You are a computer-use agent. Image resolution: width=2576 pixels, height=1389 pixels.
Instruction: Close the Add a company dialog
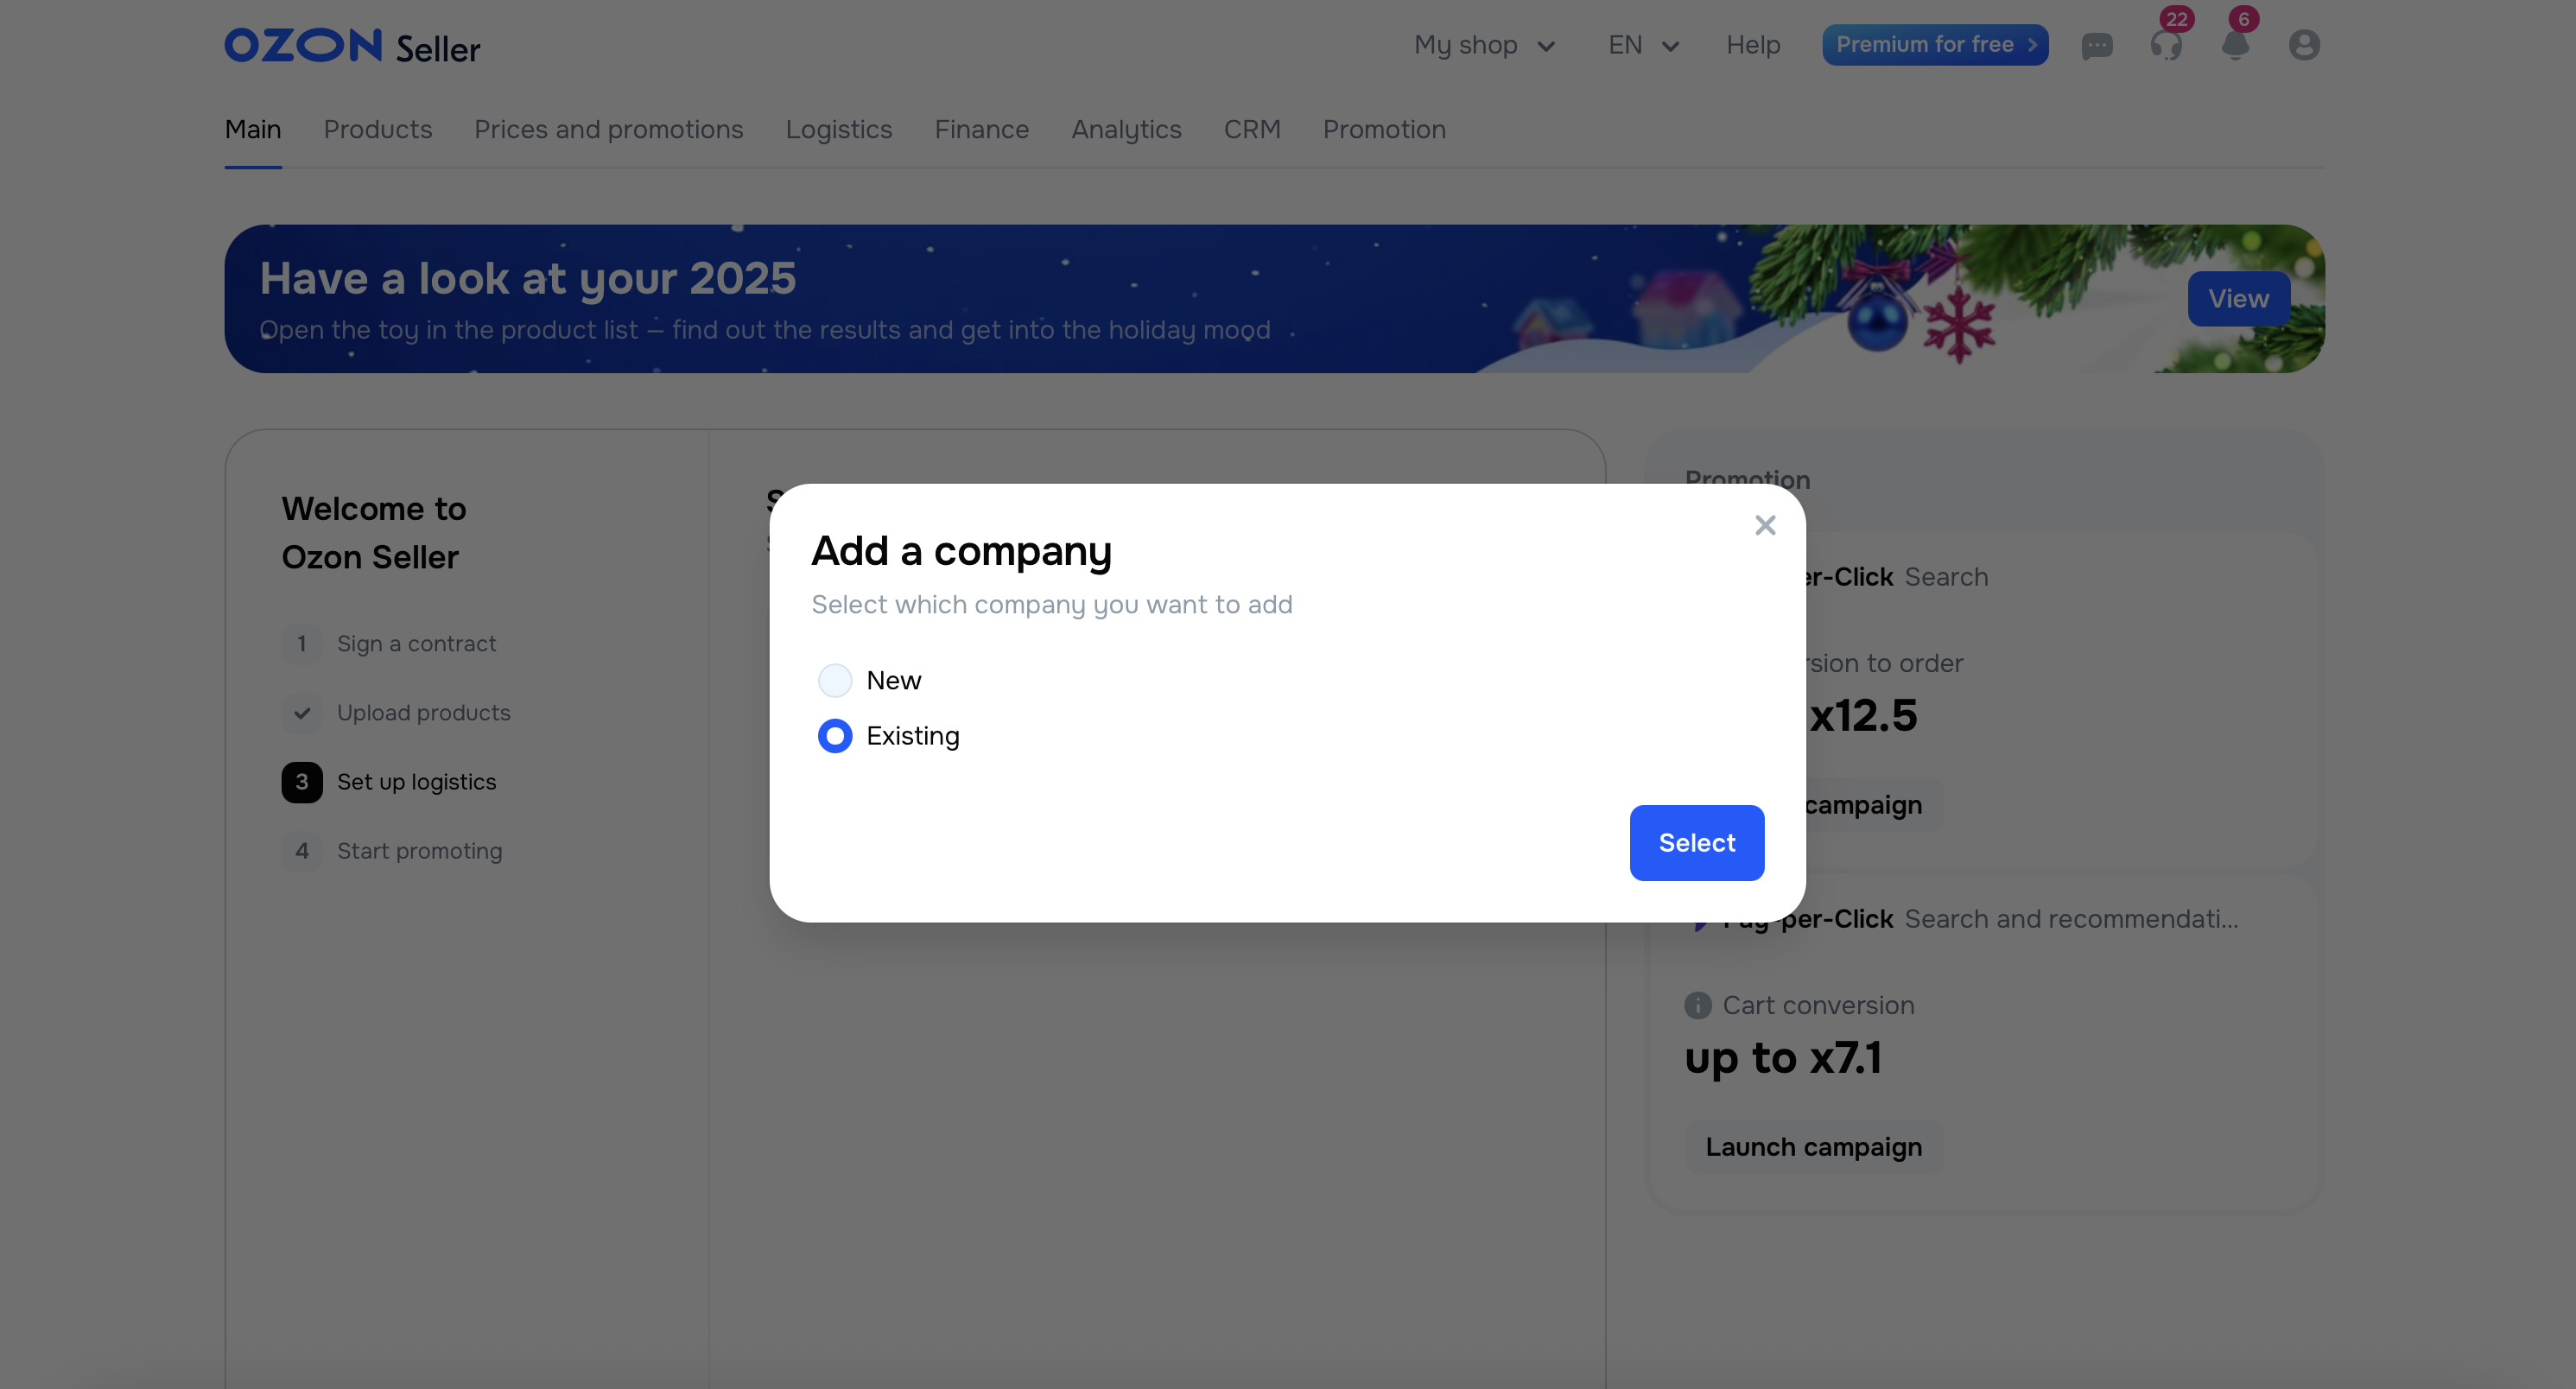click(1765, 525)
